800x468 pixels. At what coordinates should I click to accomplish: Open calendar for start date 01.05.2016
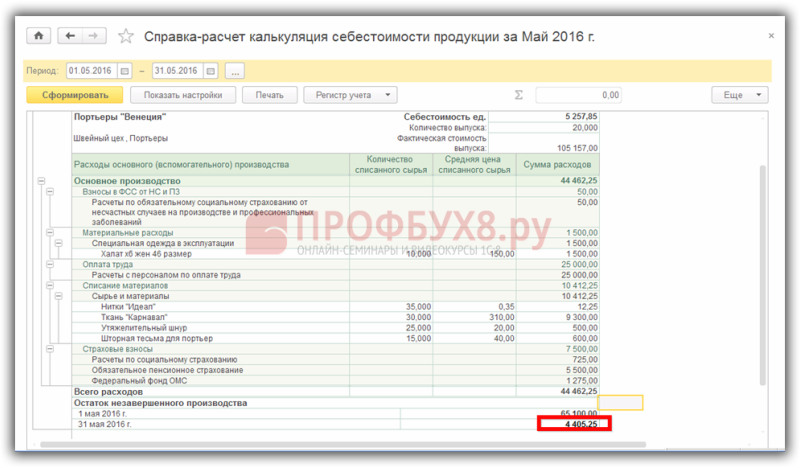pyautogui.click(x=124, y=71)
